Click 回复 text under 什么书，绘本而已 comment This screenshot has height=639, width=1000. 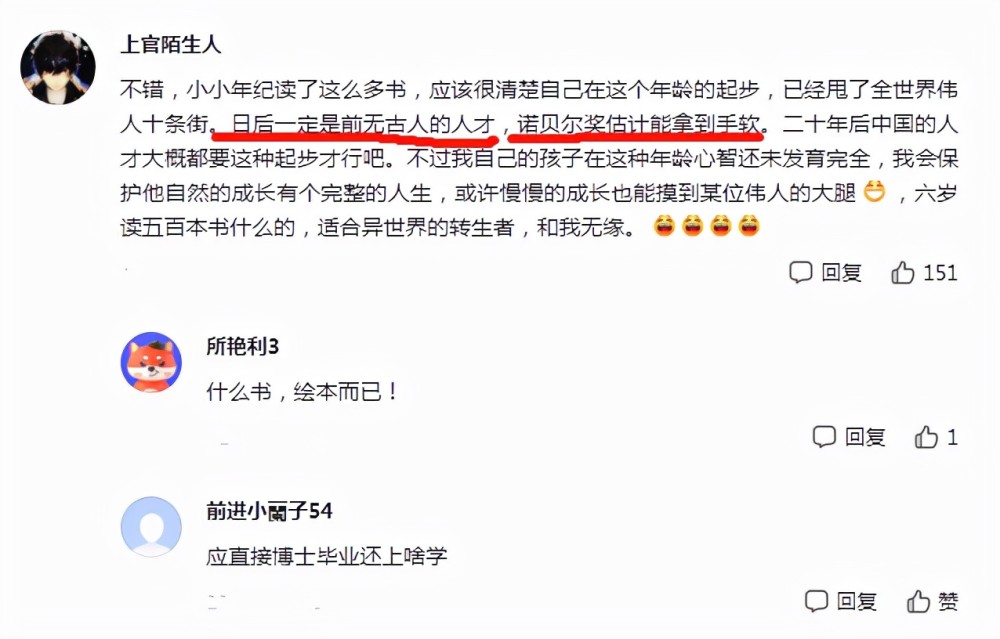(x=865, y=437)
